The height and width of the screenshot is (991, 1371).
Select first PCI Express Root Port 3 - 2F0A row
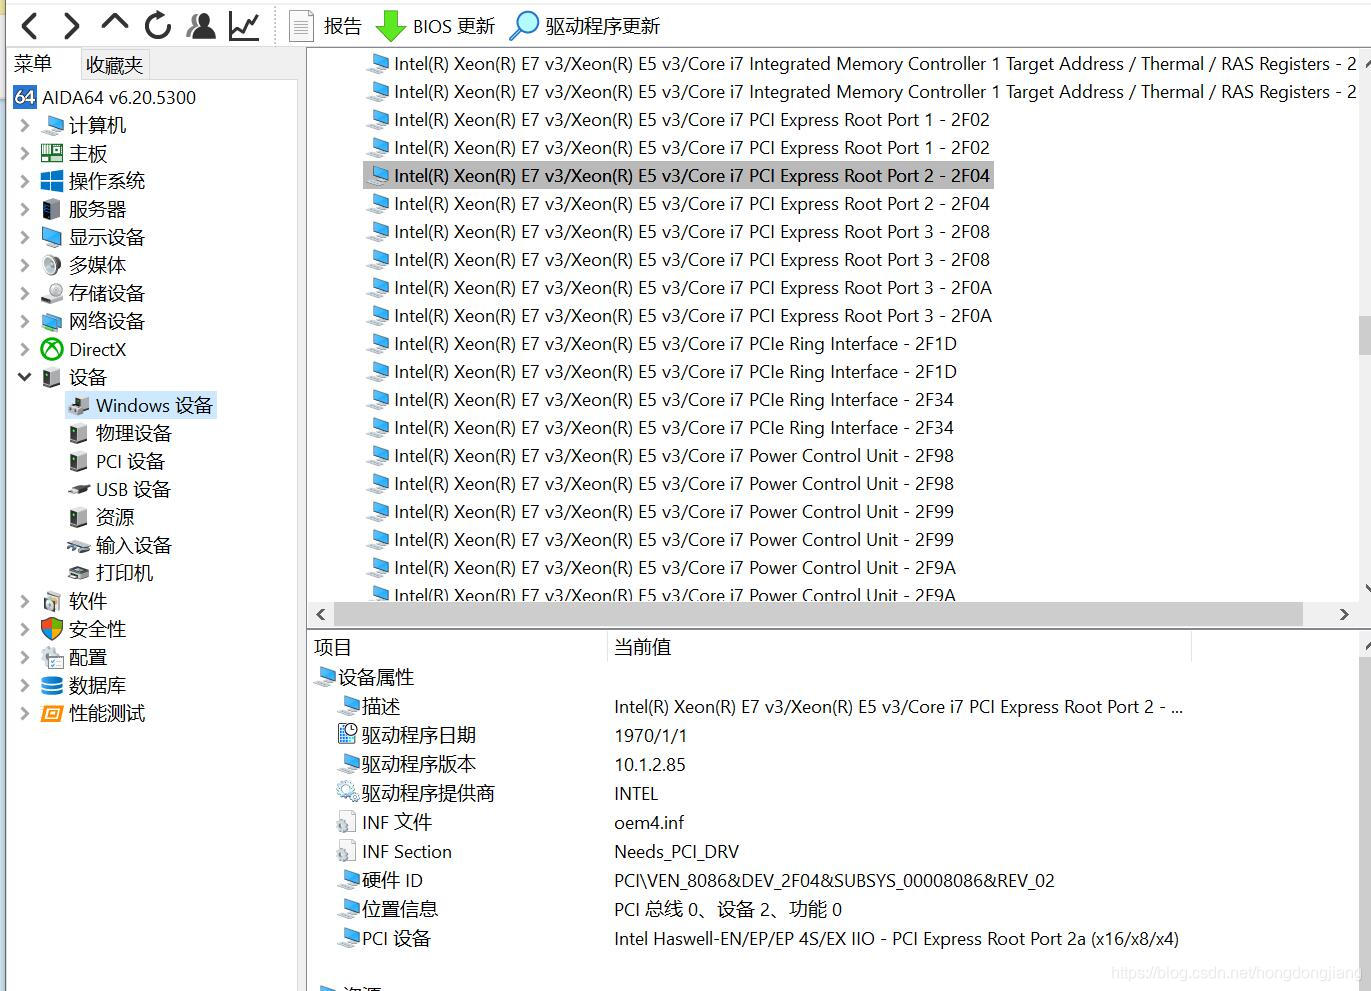click(x=680, y=287)
